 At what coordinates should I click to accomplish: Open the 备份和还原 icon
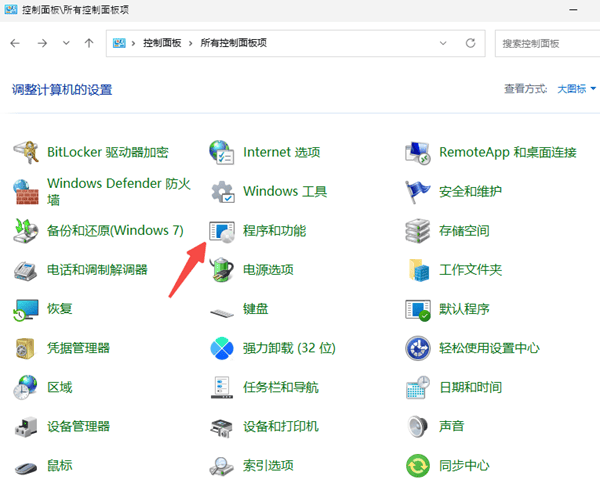click(x=26, y=231)
